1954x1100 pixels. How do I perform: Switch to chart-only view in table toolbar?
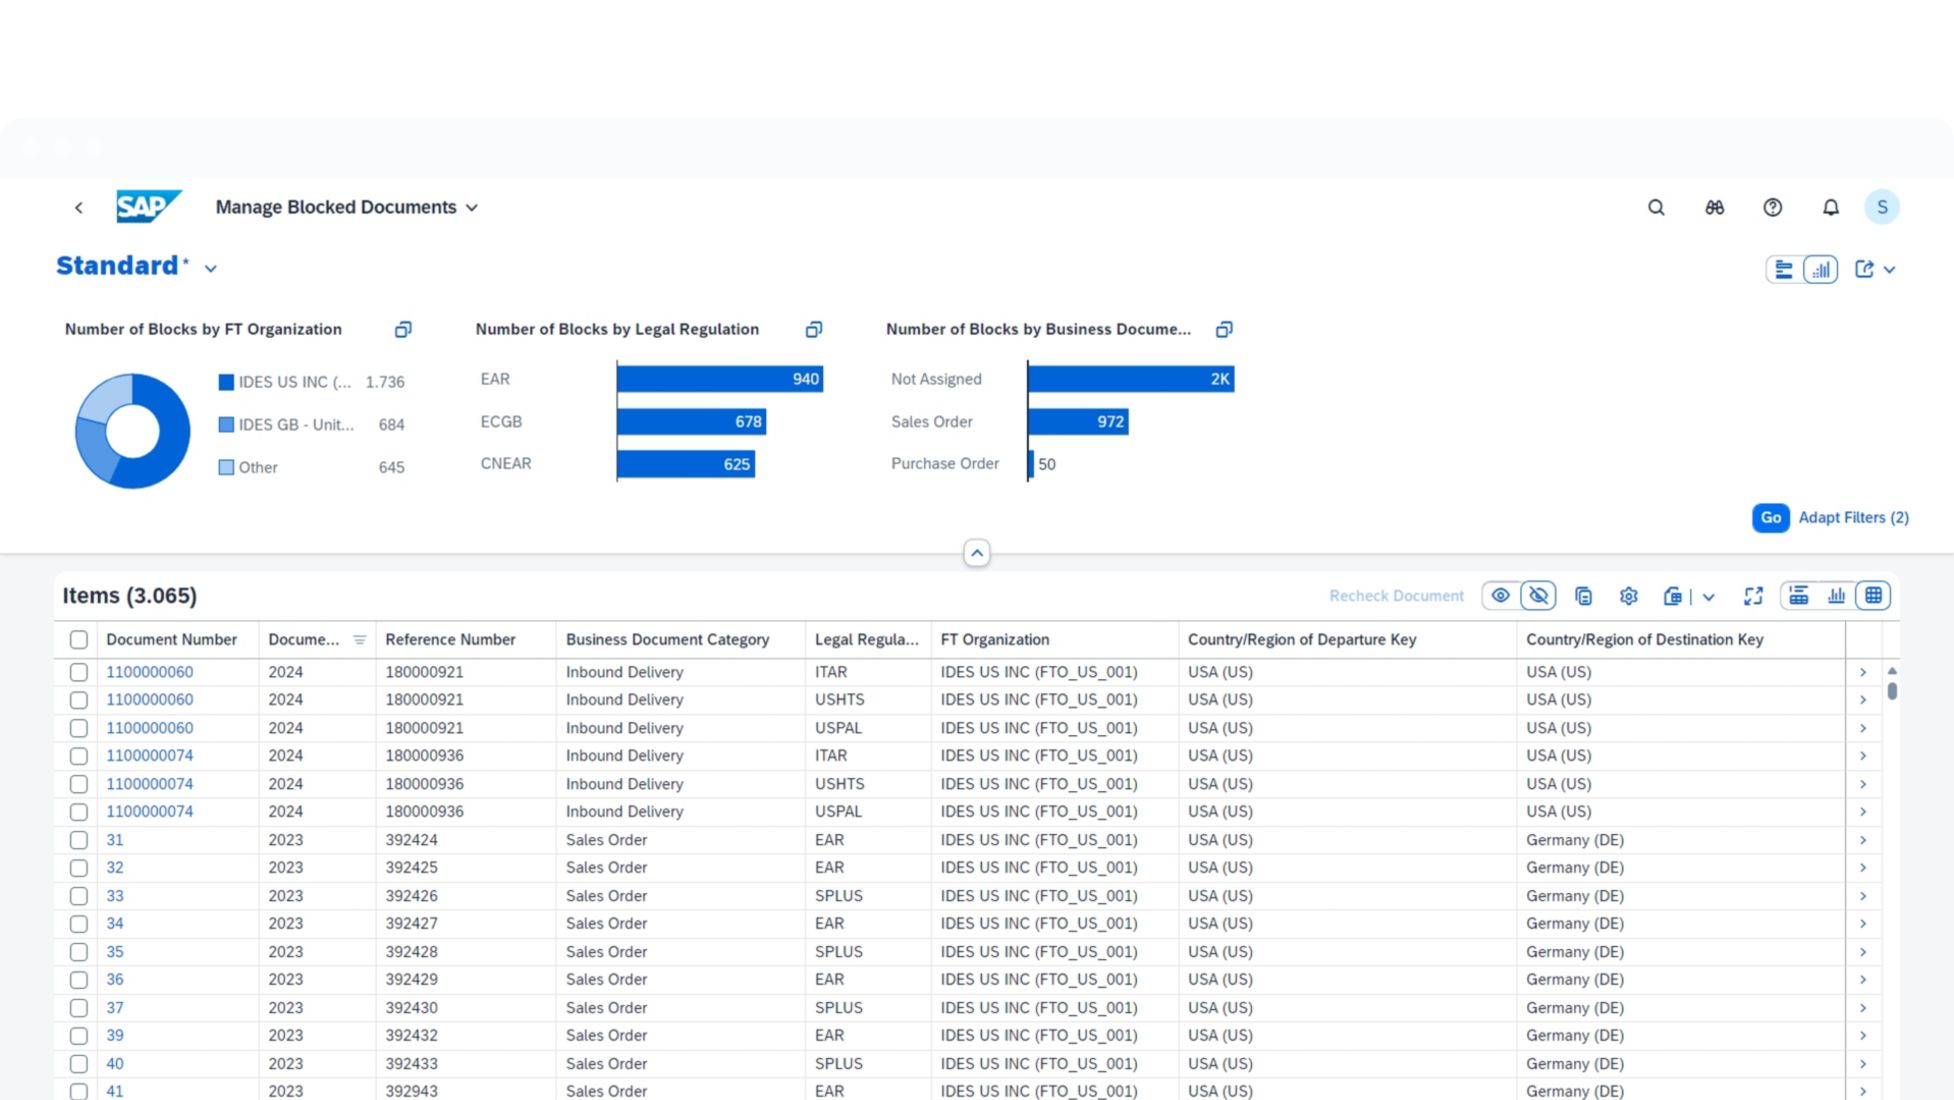(1836, 596)
